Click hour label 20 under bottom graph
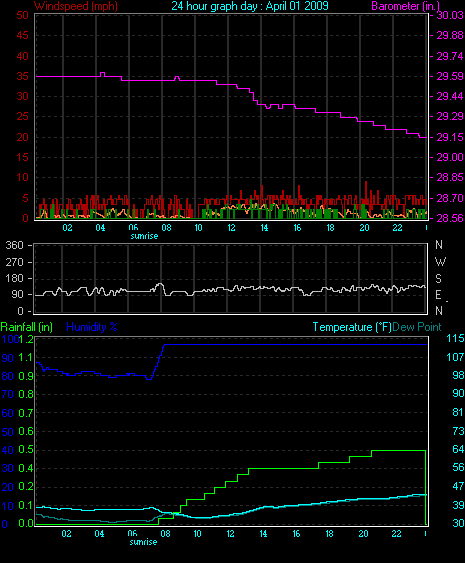This screenshot has height=563, width=465. 363,534
